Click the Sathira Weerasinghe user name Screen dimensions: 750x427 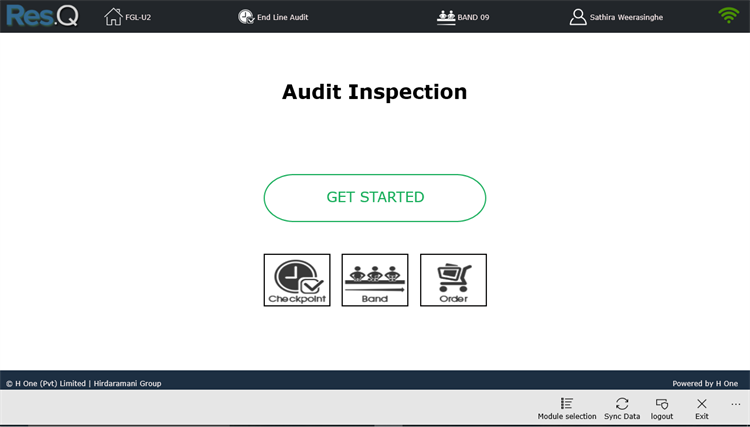pyautogui.click(x=626, y=17)
